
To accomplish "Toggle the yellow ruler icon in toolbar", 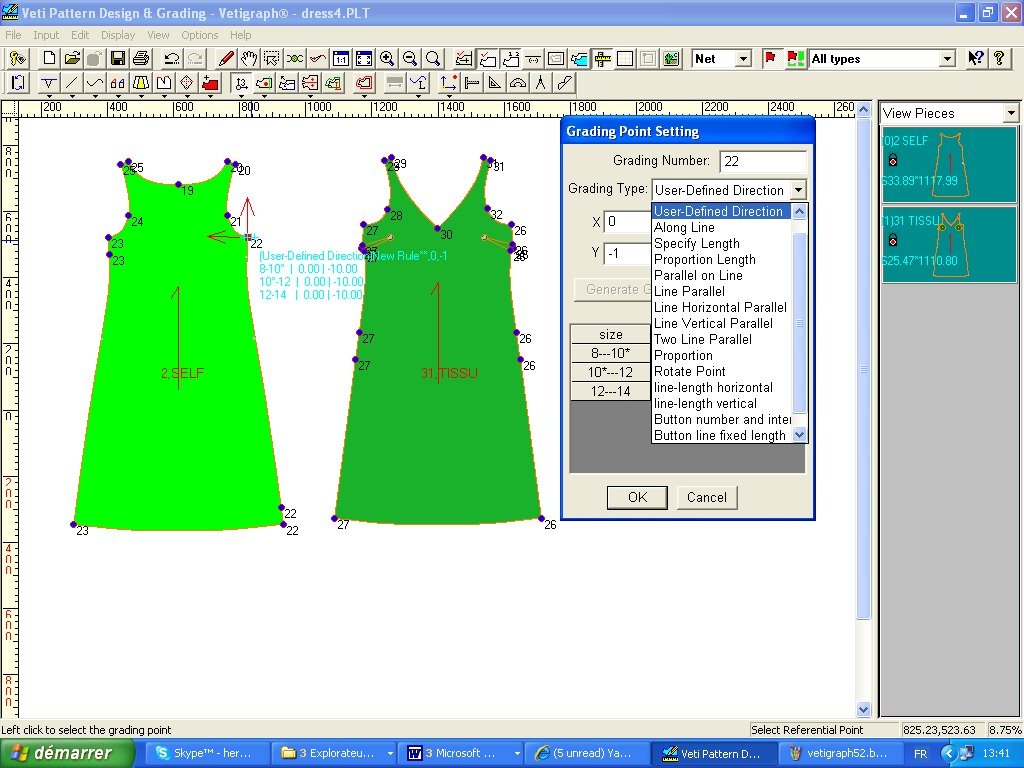I will tap(602, 59).
